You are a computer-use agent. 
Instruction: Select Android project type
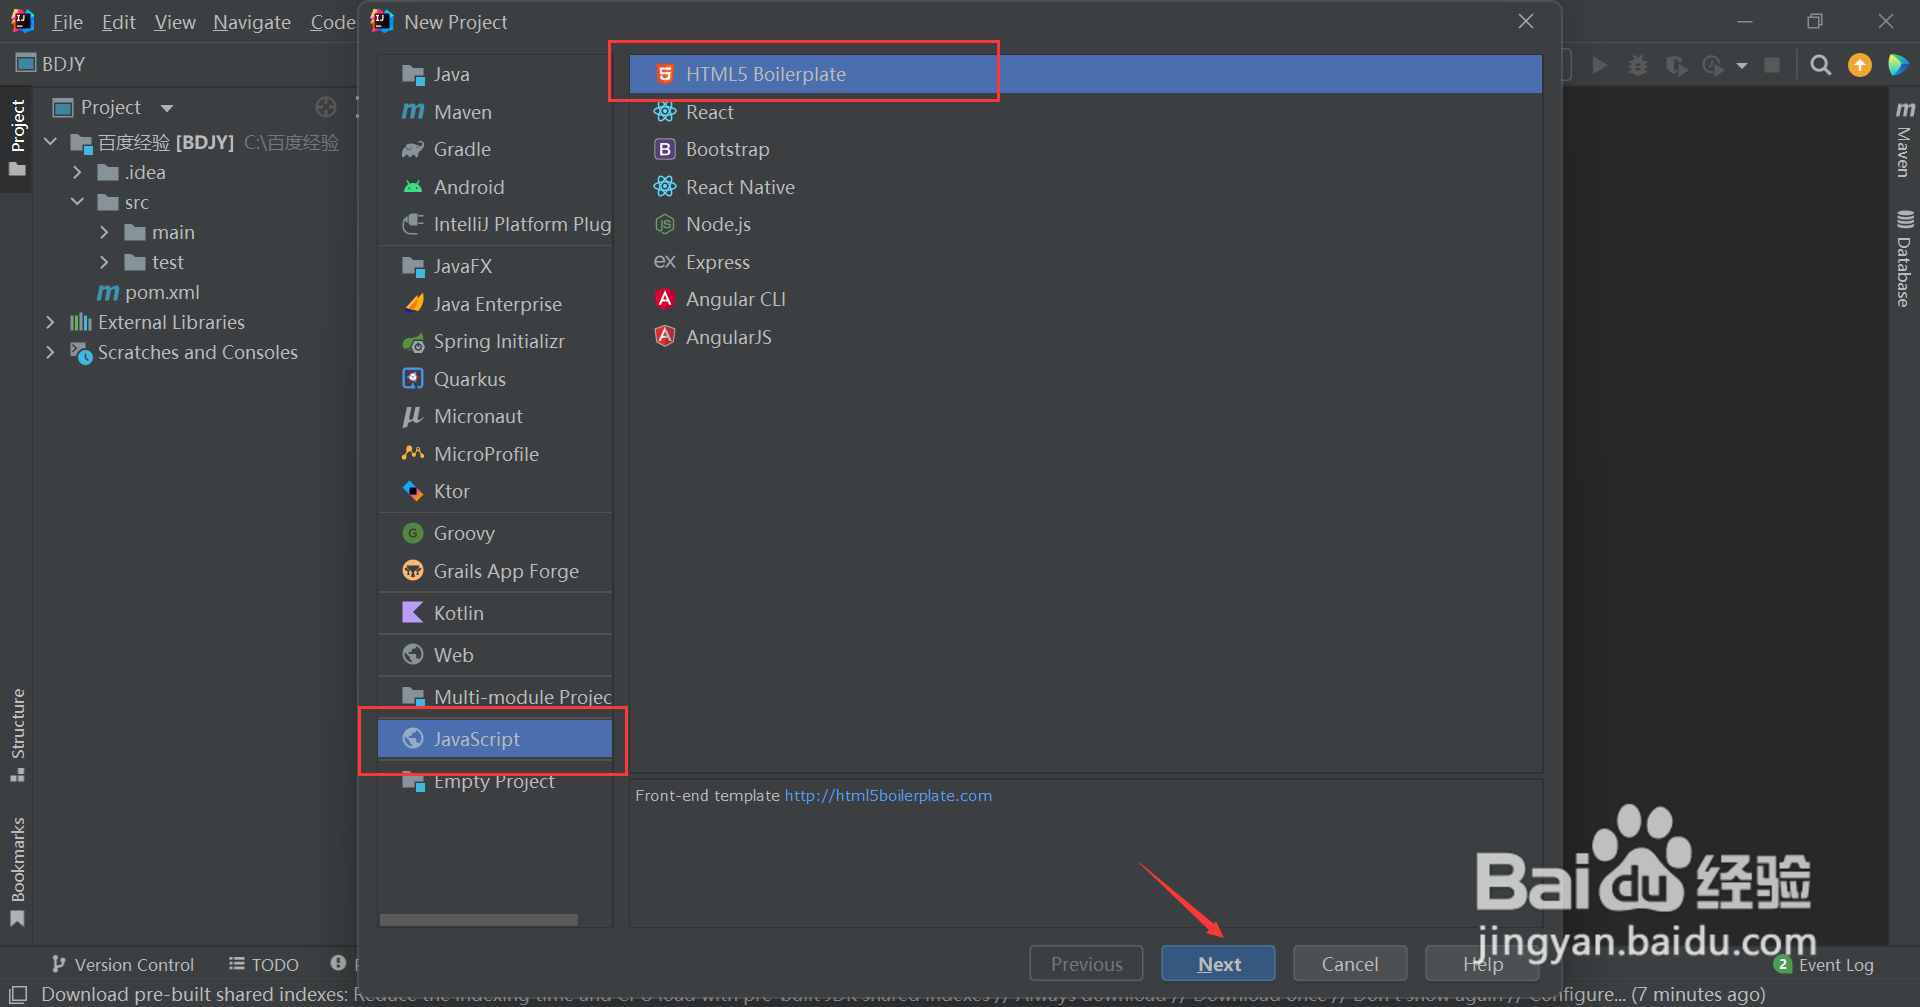(495, 187)
